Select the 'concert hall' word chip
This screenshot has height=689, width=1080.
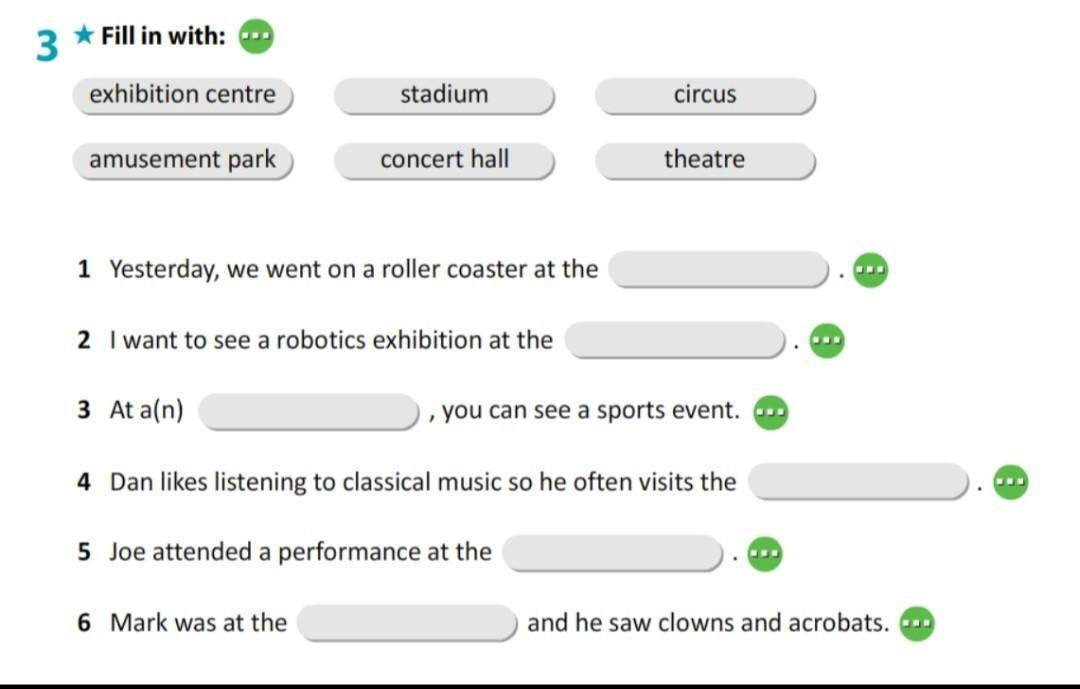click(444, 161)
